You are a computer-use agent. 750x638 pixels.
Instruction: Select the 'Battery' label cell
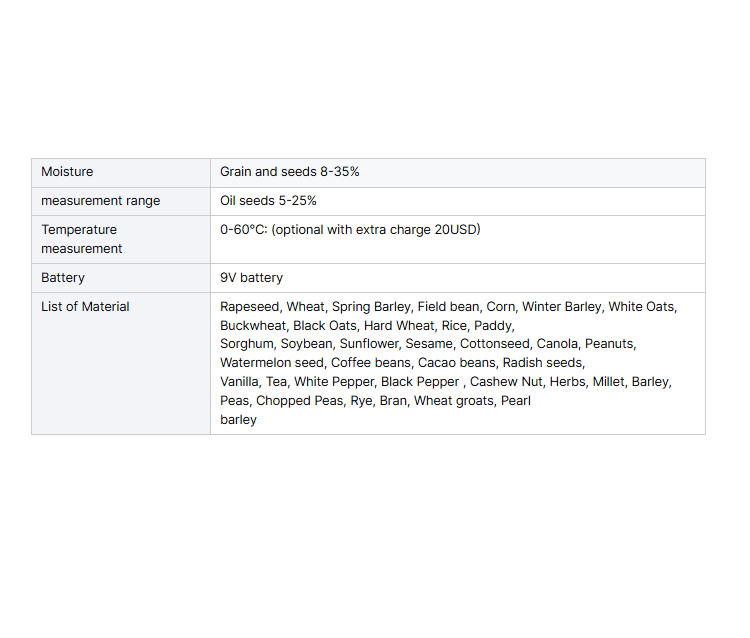[121, 278]
